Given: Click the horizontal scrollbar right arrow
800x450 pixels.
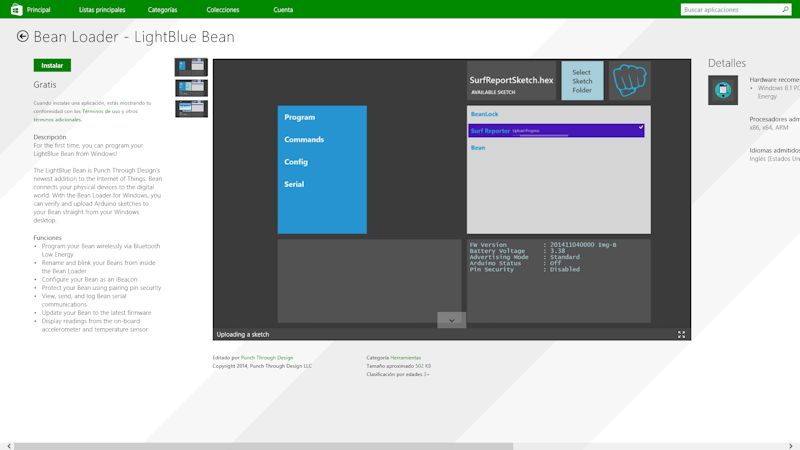Looking at the screenshot, I should (x=791, y=446).
